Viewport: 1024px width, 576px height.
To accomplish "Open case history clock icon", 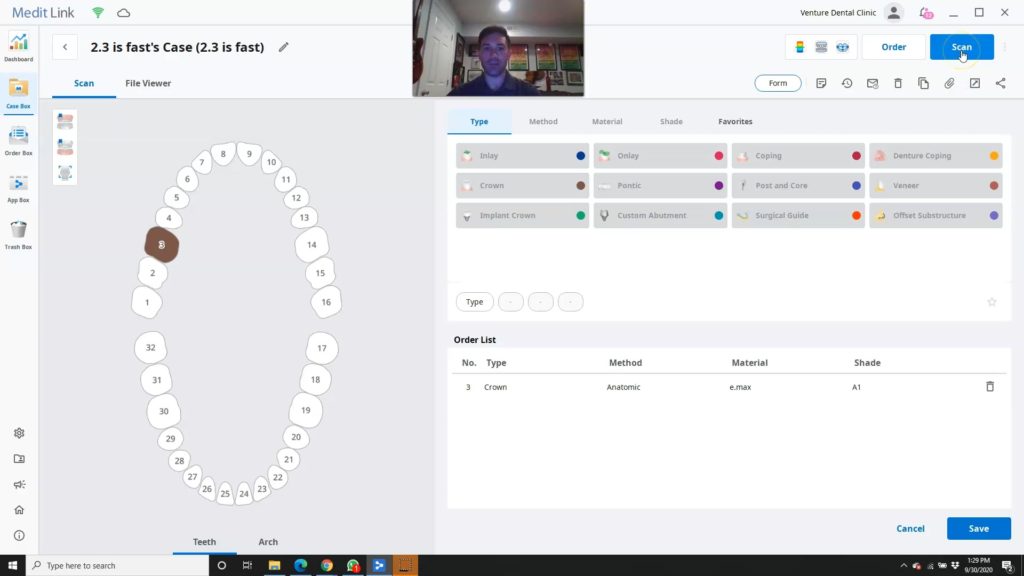I will point(847,83).
